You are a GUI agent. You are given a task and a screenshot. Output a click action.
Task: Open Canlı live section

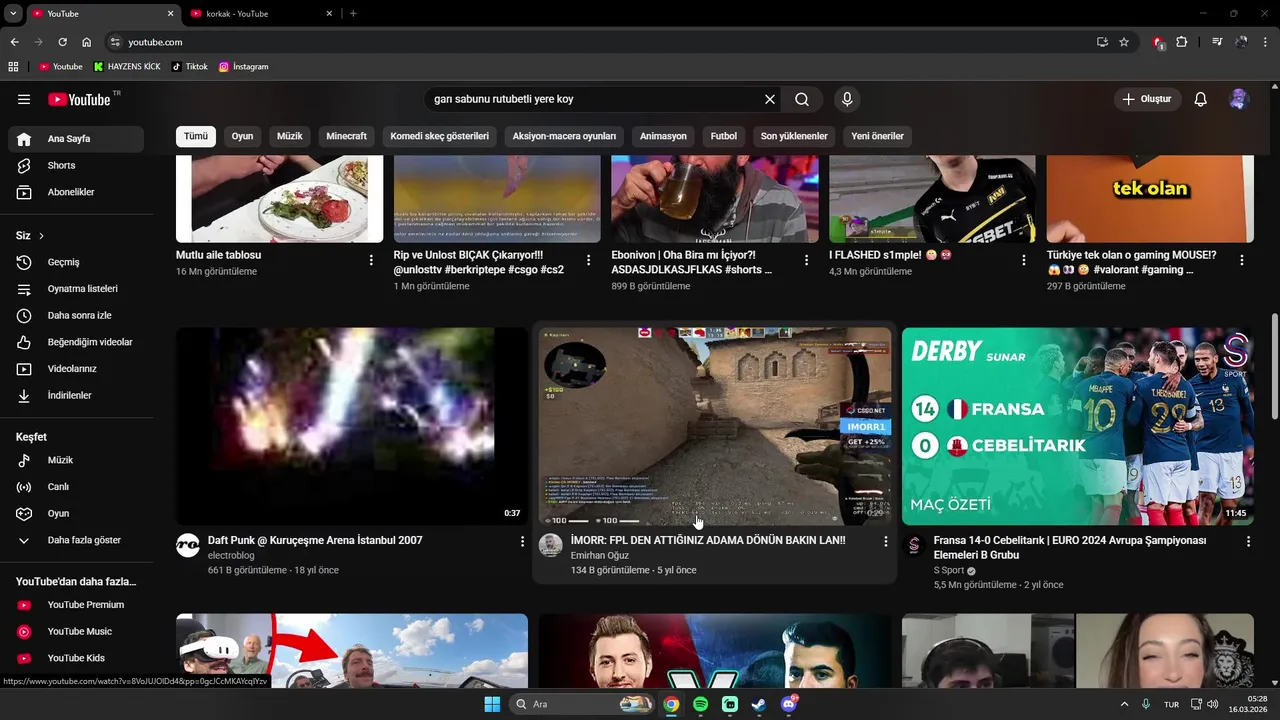tap(76, 487)
